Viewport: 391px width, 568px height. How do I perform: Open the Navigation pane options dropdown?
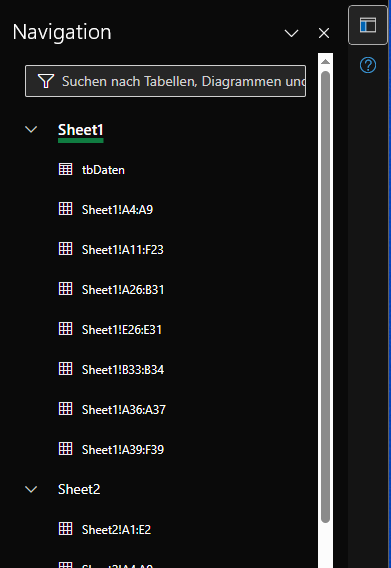[x=291, y=33]
